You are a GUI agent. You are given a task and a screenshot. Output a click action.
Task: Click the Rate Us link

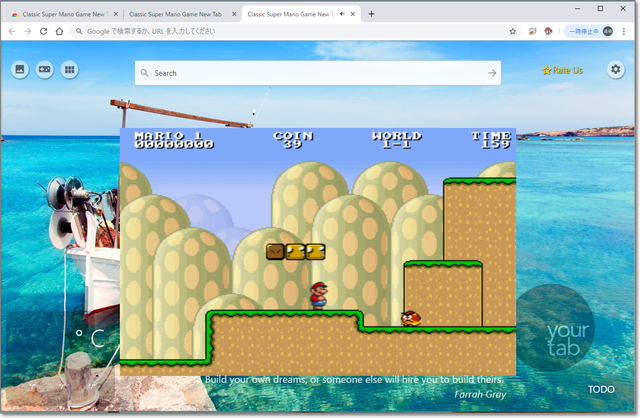click(562, 70)
